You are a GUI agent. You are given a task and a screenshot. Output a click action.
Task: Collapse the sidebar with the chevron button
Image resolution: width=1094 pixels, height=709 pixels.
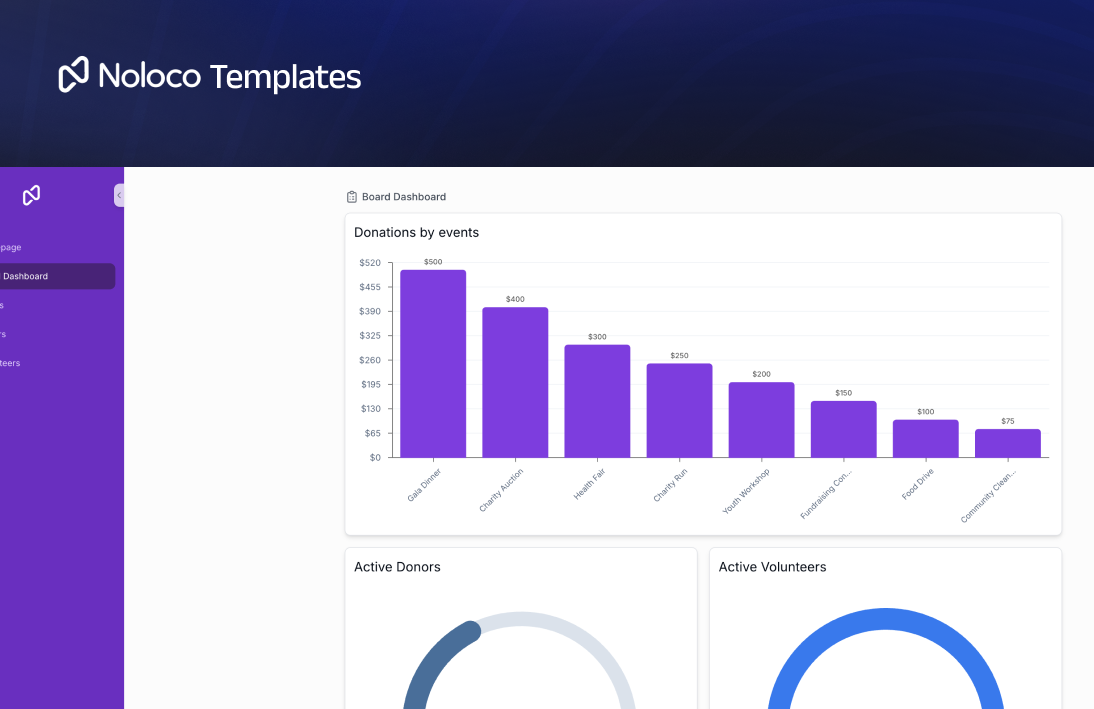pos(119,195)
